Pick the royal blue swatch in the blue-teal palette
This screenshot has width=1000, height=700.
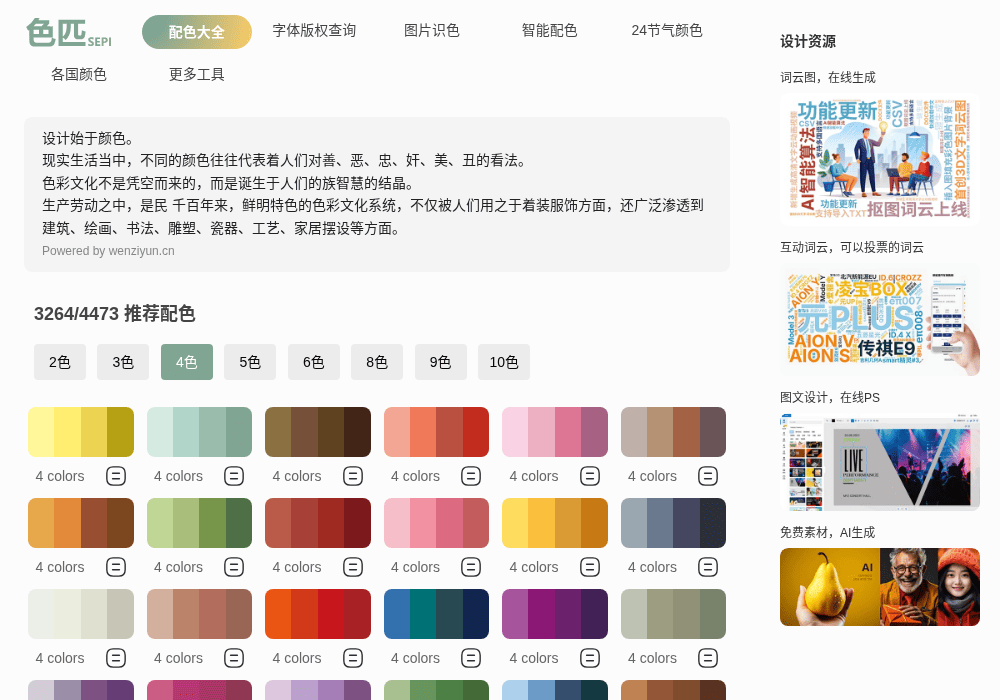click(x=397, y=614)
